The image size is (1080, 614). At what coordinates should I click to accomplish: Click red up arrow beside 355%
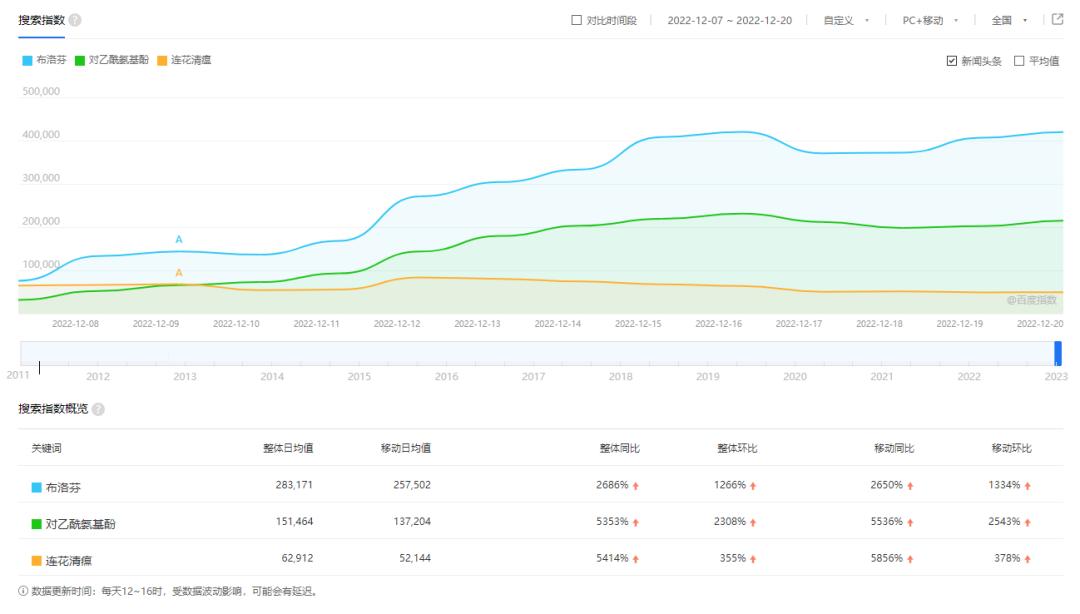pos(754,559)
